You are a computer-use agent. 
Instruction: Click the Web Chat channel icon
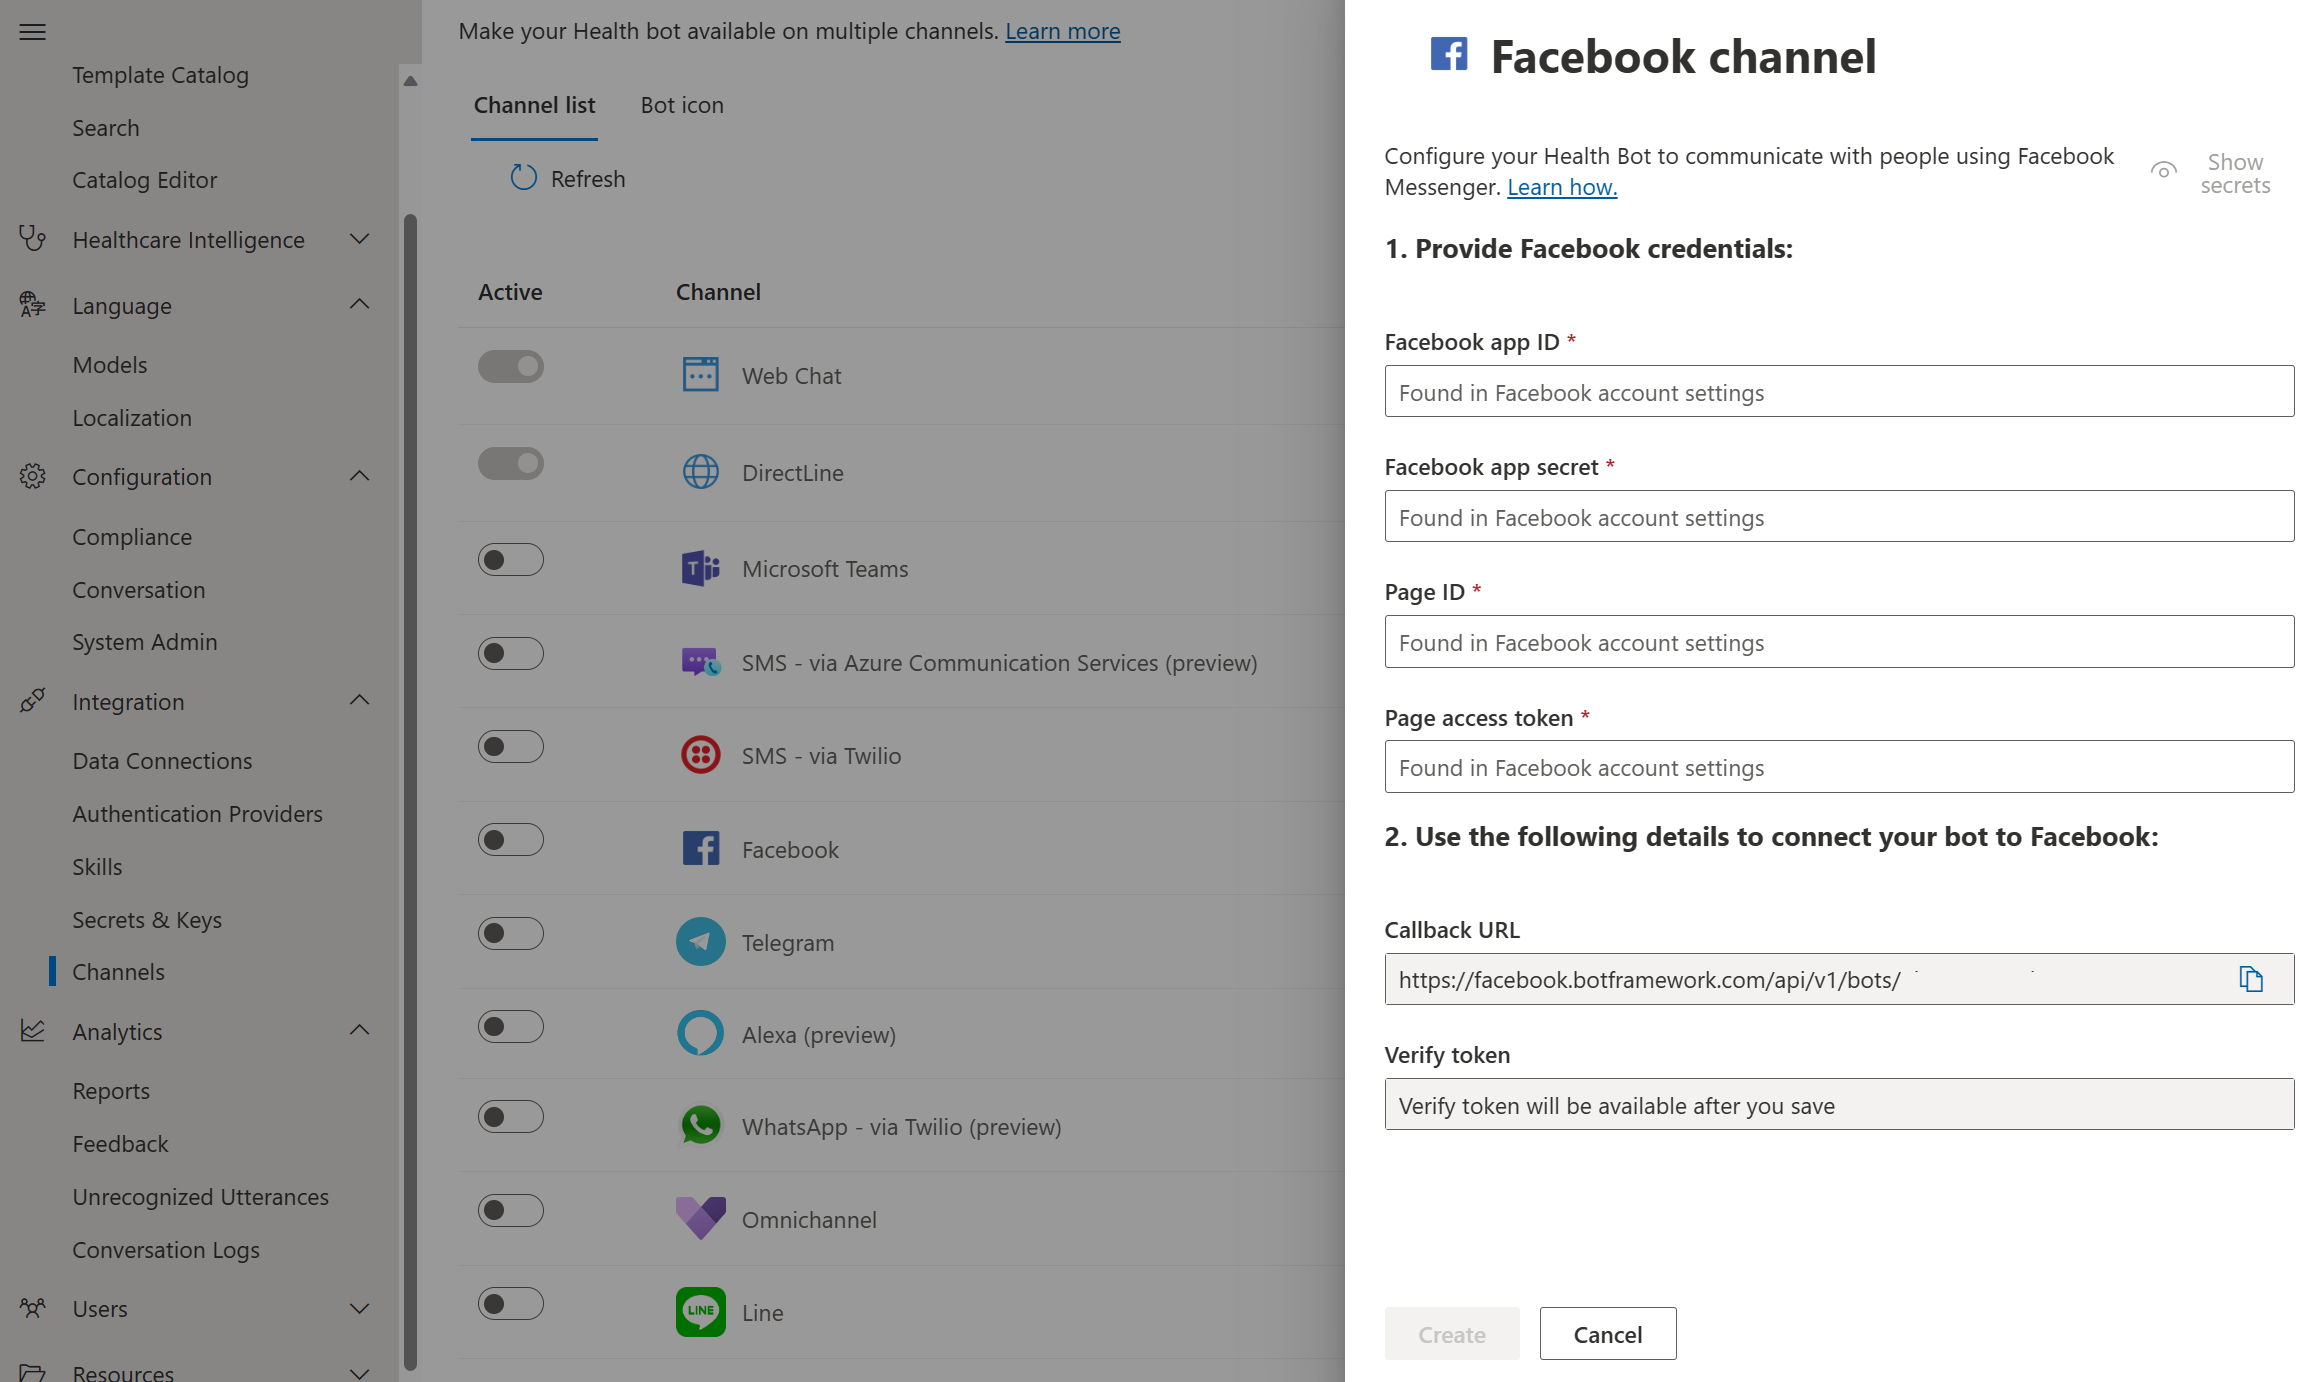(x=700, y=375)
